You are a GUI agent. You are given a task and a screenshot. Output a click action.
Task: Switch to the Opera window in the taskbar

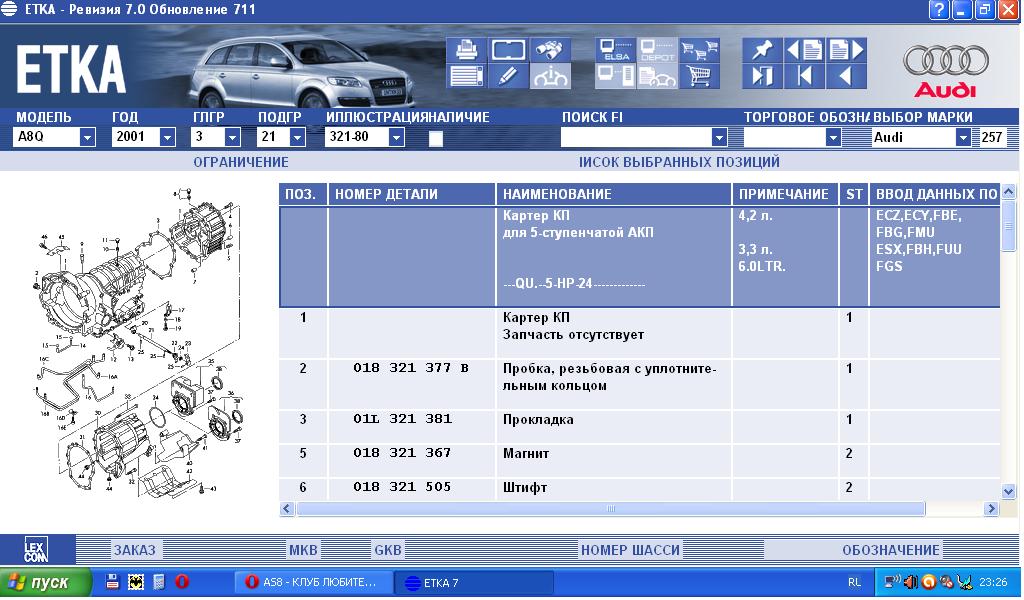[311, 583]
